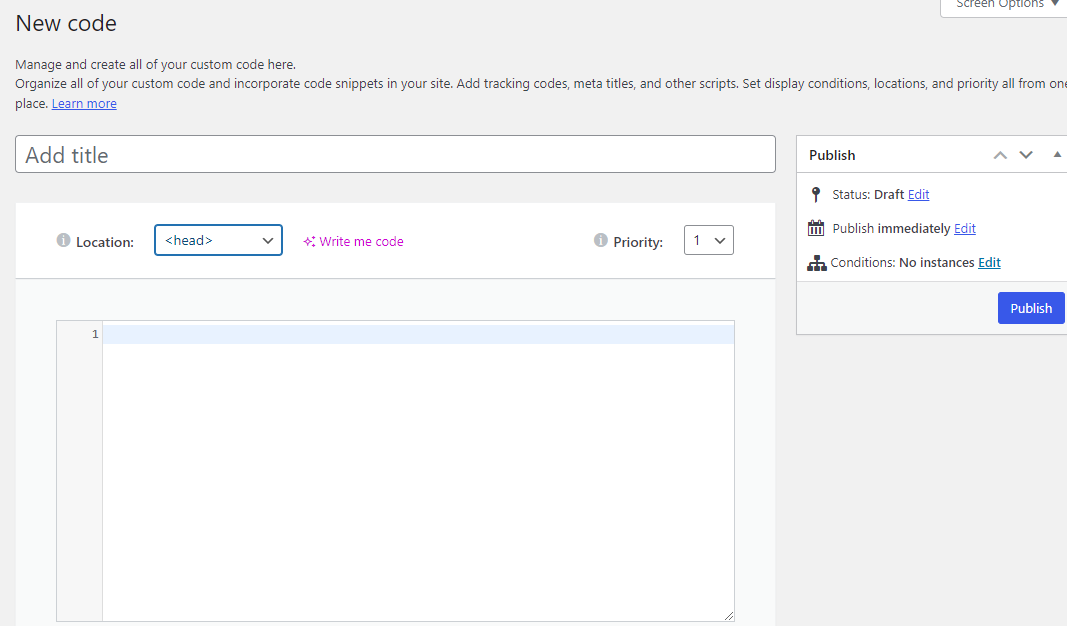Click the code editor resize handle
Screen dimensions: 1067x626
click(728, 615)
